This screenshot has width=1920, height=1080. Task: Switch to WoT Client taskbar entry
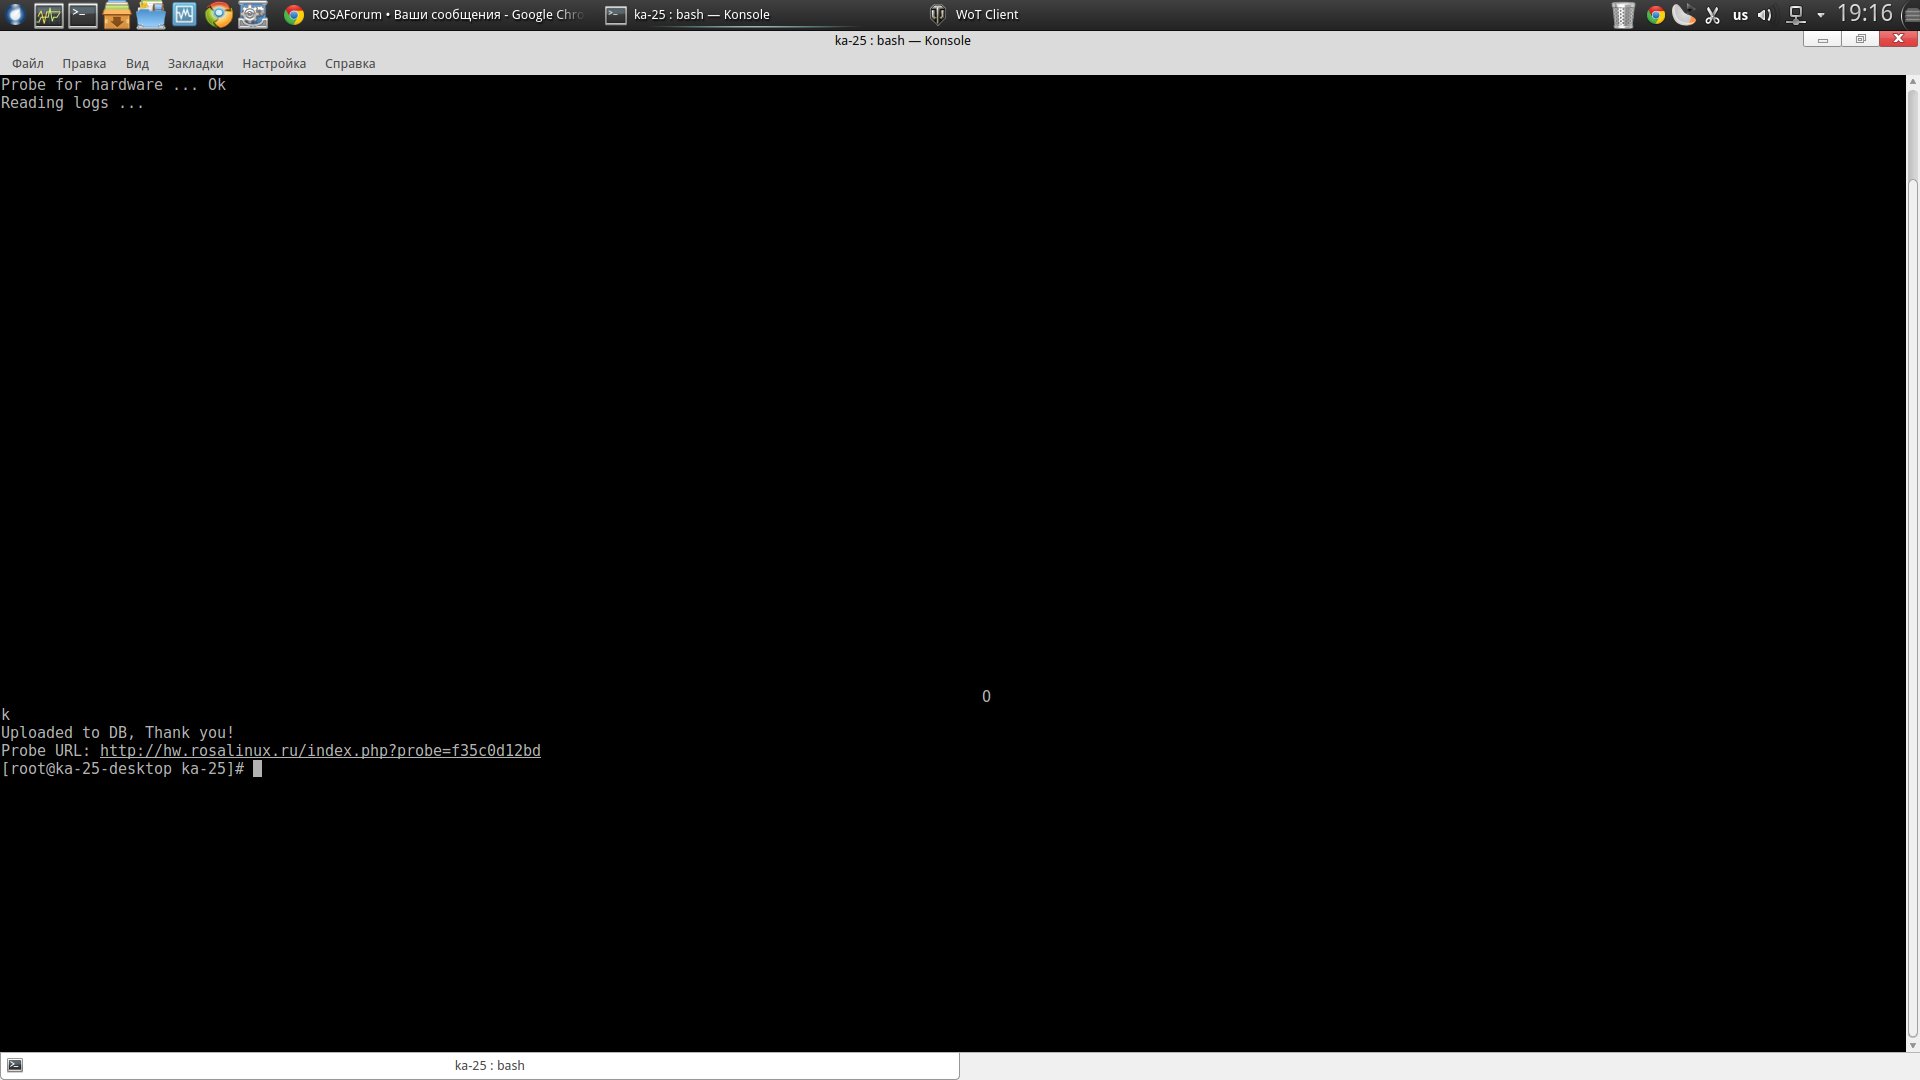[975, 14]
